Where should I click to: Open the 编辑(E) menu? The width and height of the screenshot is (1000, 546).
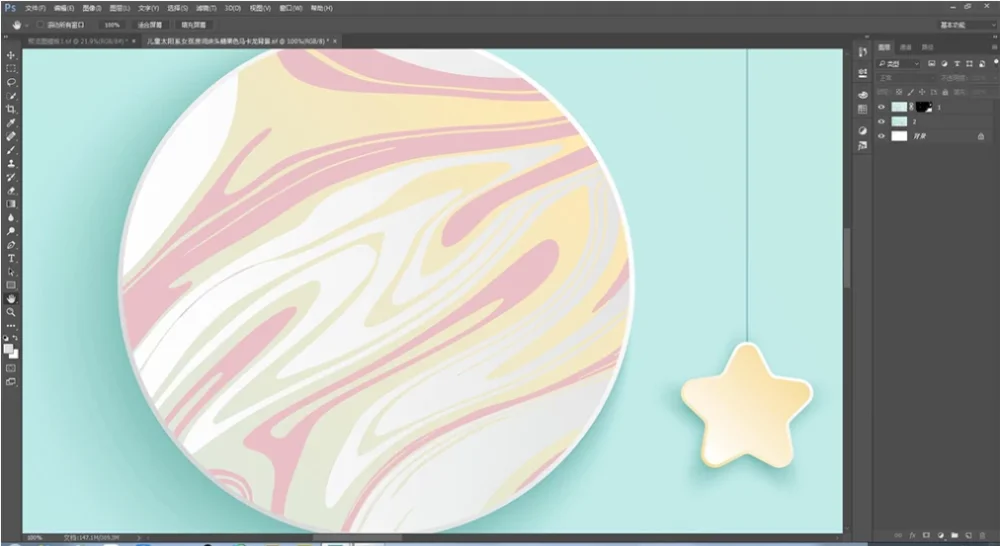[x=64, y=8]
